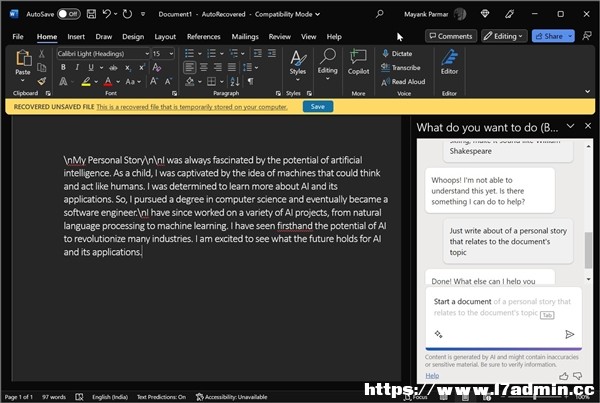Switch to the Design tab
The image size is (600, 403).
coord(133,37)
